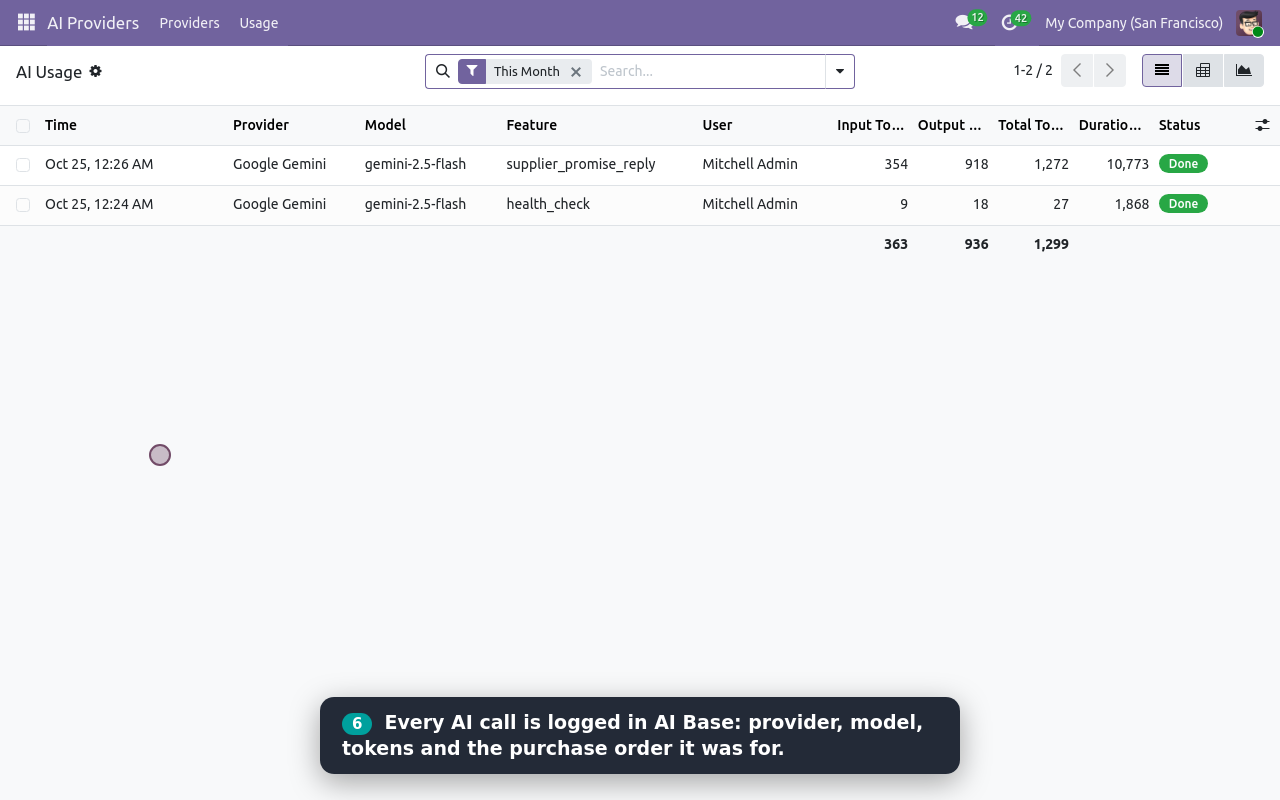
Task: Sort by the Input Tokens column header
Action: 870,125
